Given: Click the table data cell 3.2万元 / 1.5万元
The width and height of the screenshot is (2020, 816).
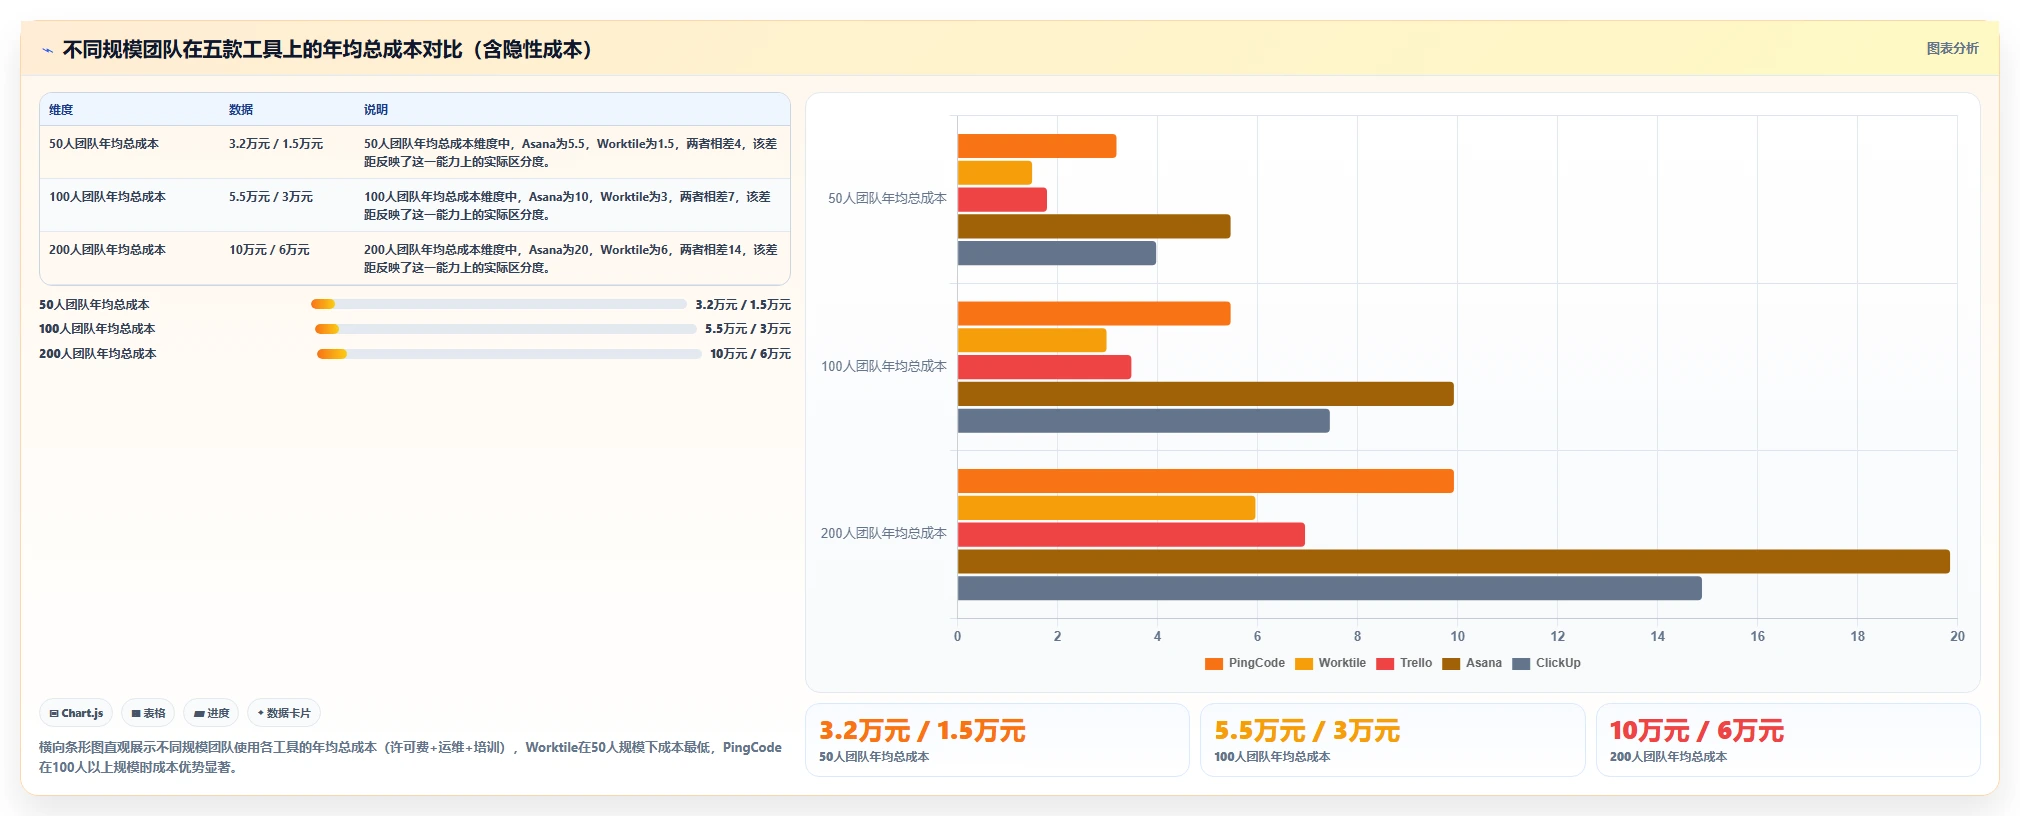Looking at the screenshot, I should (x=276, y=144).
